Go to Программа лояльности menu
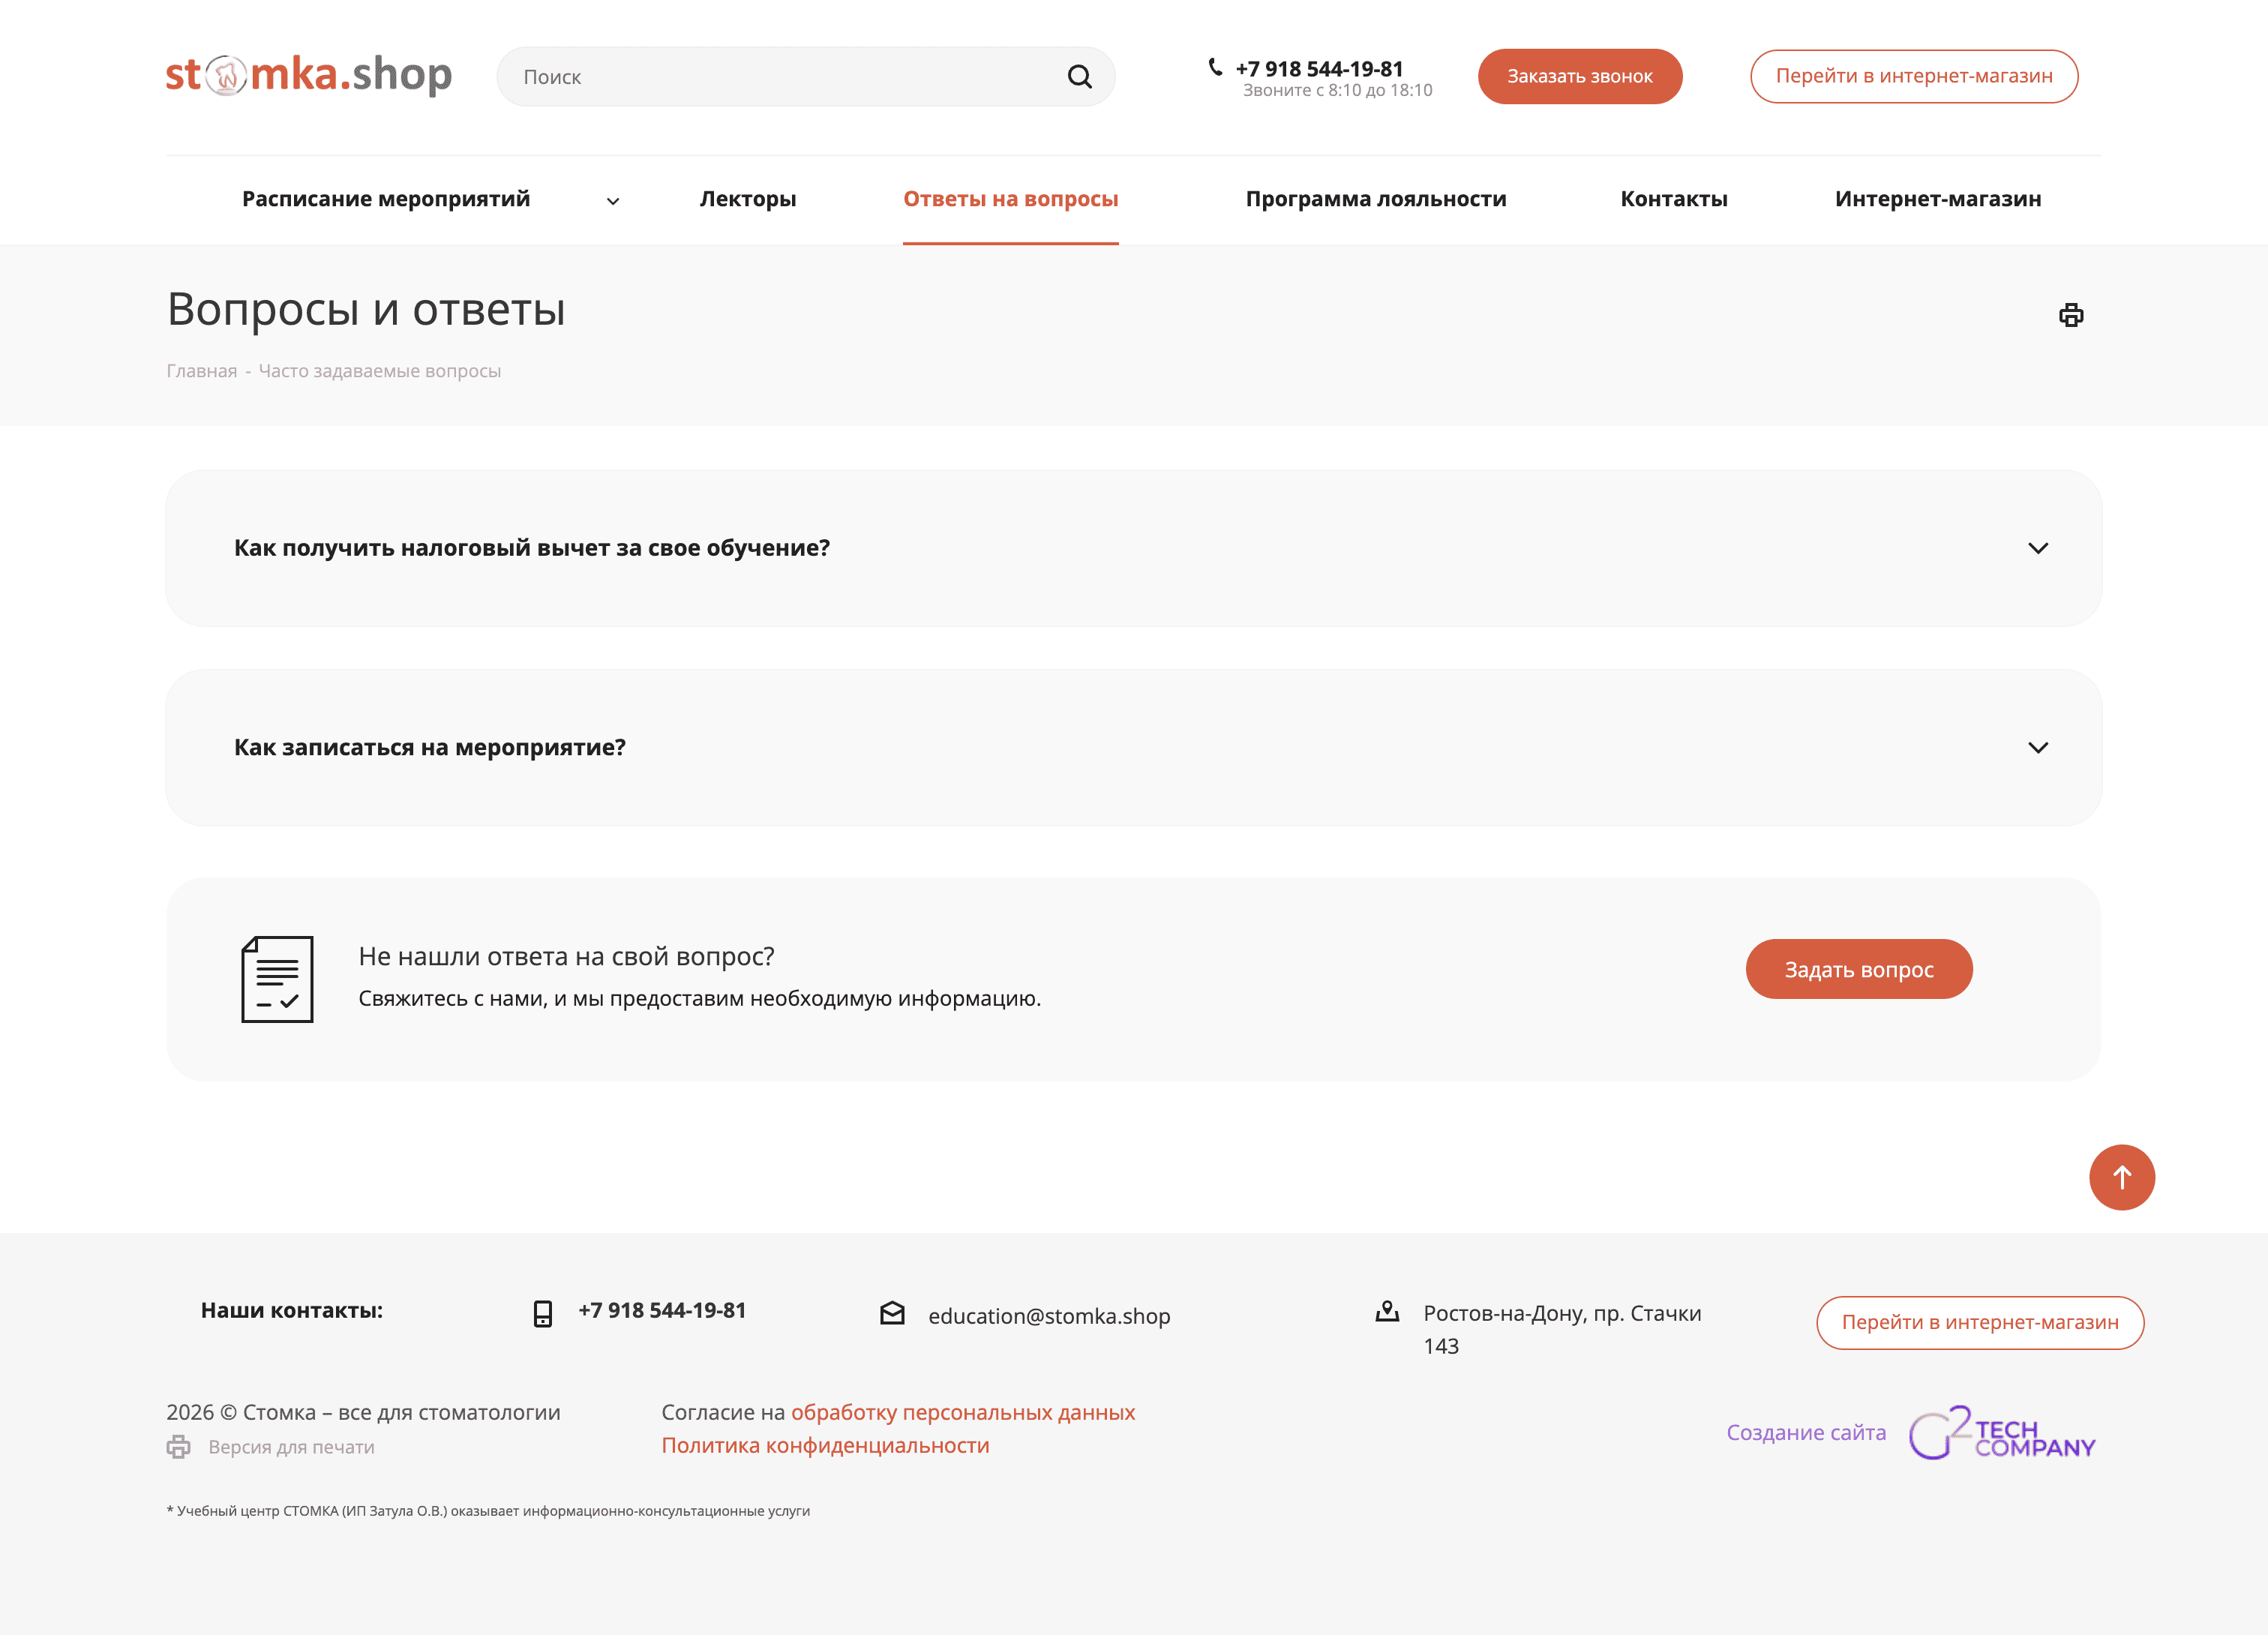This screenshot has height=1635, width=2268. 1375,199
